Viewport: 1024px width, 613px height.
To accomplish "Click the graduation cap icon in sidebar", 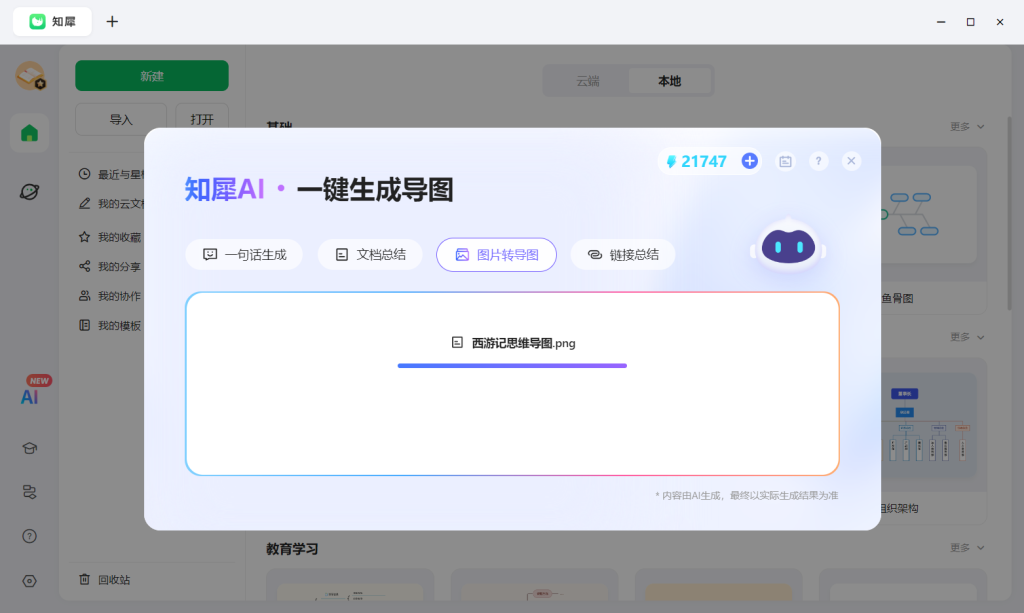I will [29, 448].
